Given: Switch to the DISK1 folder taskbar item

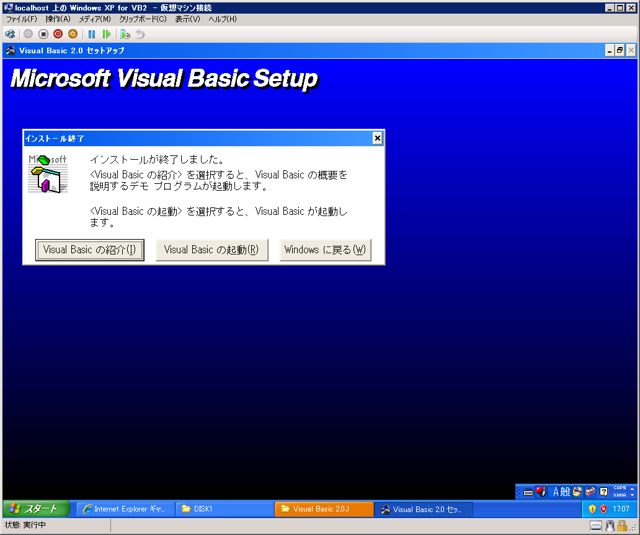Looking at the screenshot, I should pyautogui.click(x=225, y=509).
